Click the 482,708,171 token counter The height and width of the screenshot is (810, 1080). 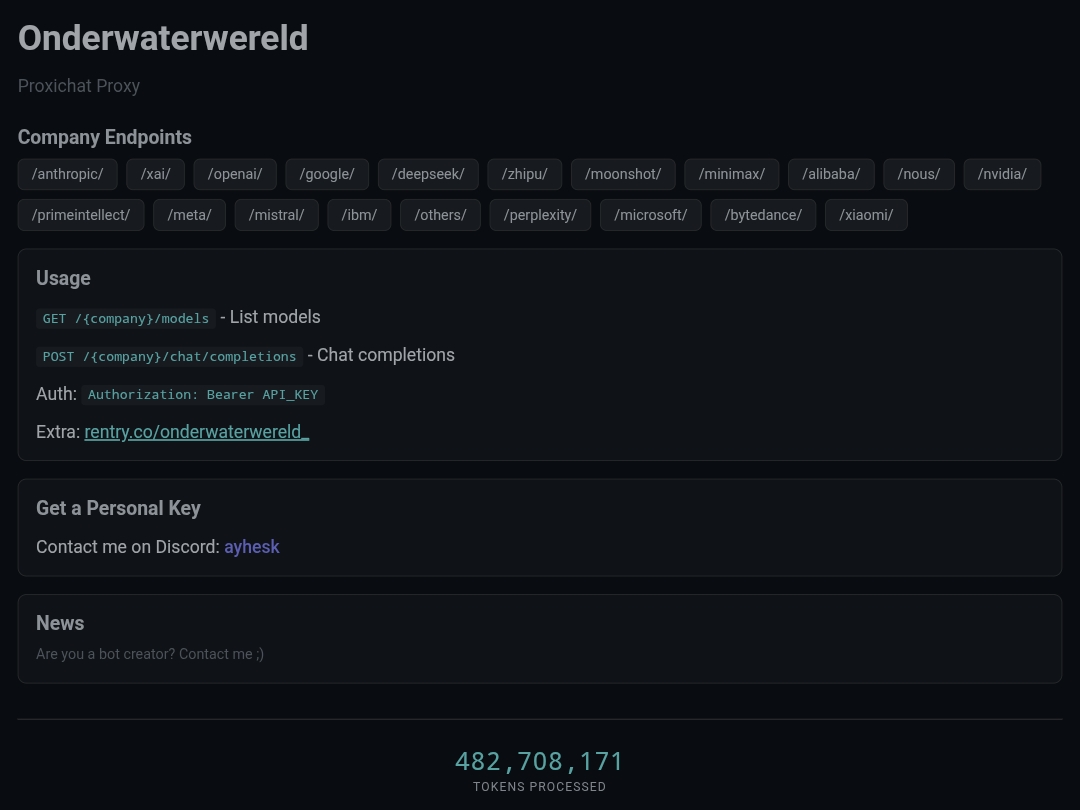(539, 762)
